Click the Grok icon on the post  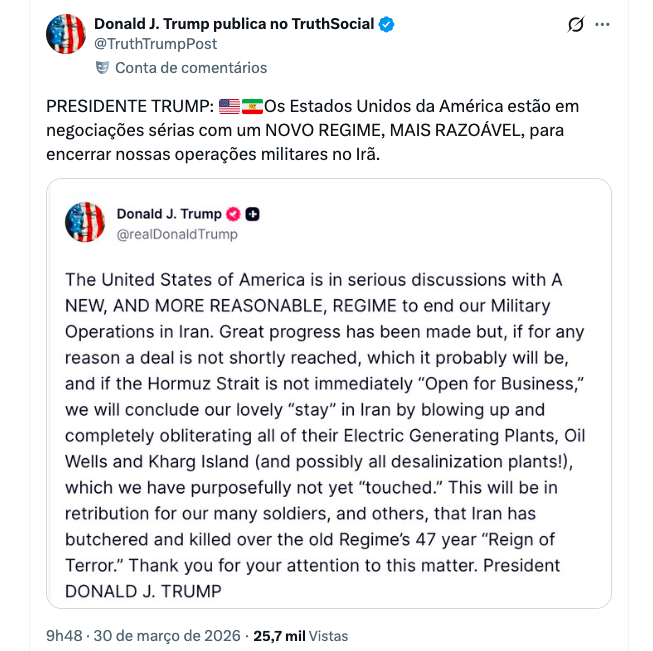[x=575, y=24]
